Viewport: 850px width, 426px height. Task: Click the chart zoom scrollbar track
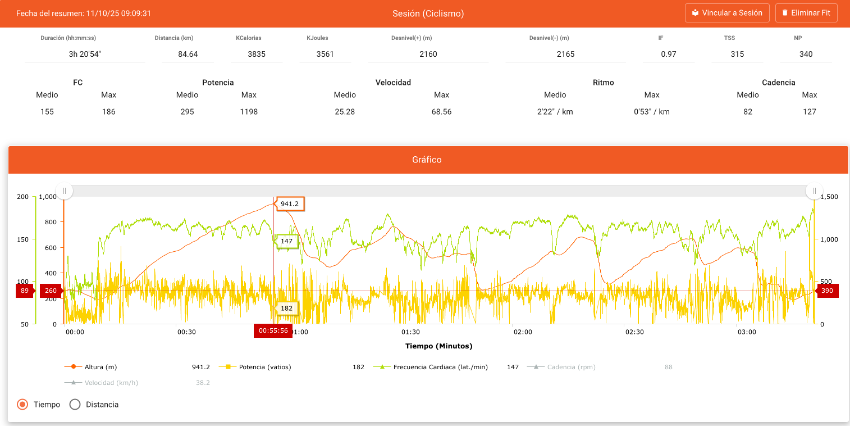point(440,190)
